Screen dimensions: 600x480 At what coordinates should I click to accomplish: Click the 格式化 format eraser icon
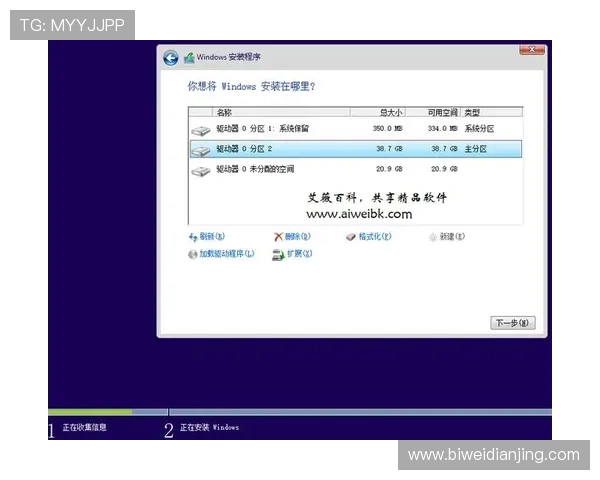(351, 237)
